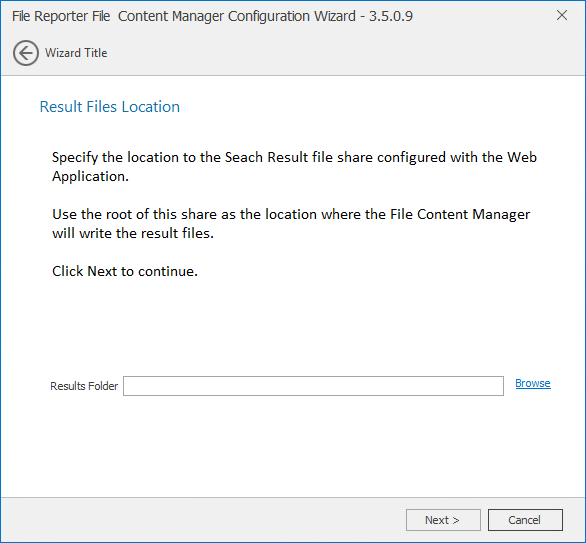586x543 pixels.
Task: Focus the Results Folder input field
Action: tap(313, 386)
